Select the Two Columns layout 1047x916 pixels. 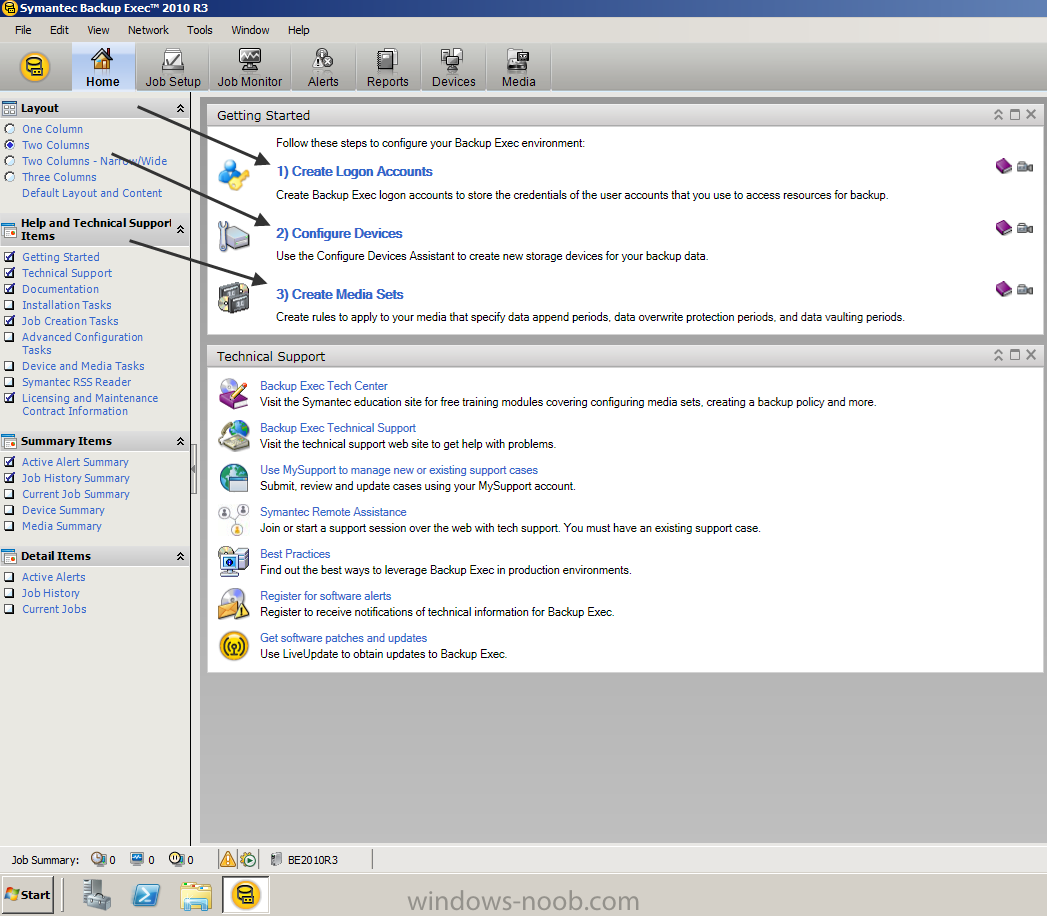(x=9, y=145)
